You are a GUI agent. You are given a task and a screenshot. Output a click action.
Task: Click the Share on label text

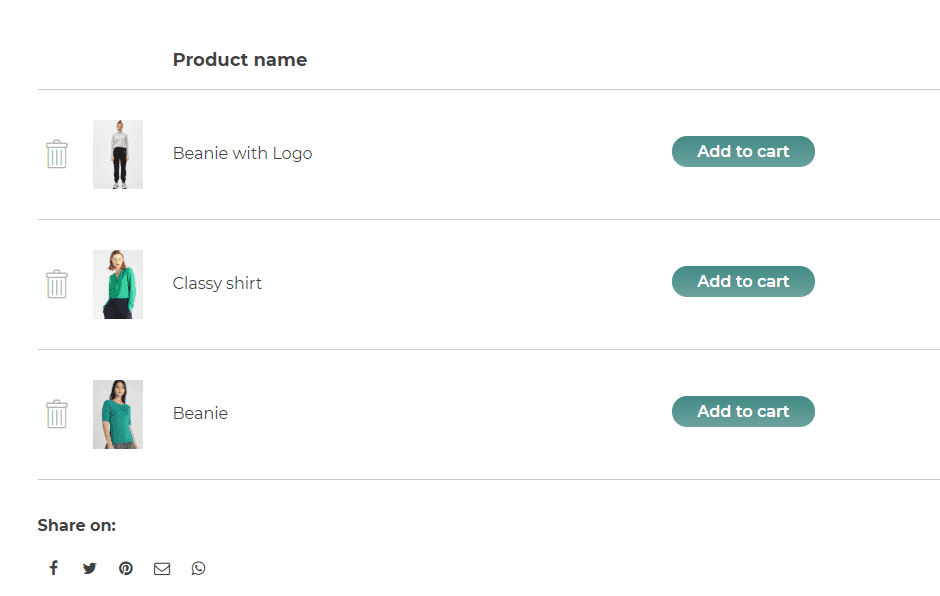click(x=77, y=525)
